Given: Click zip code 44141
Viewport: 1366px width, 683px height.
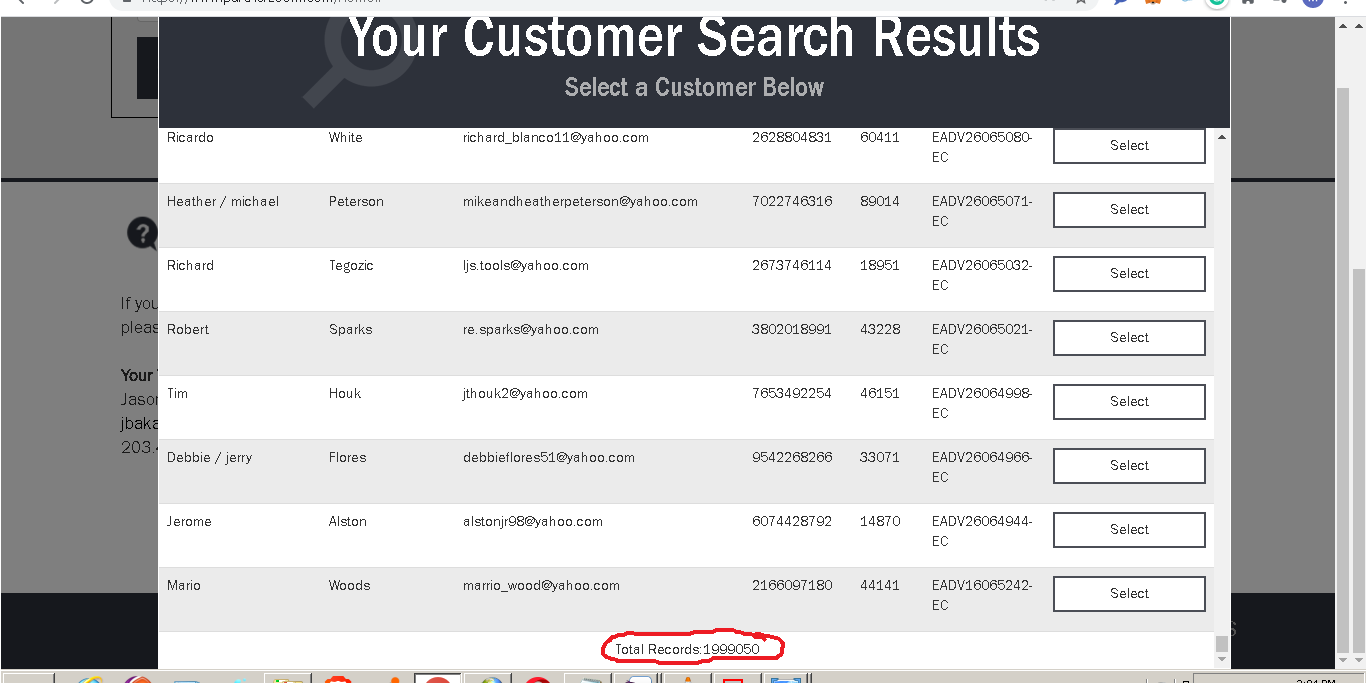Looking at the screenshot, I should tap(880, 586).
